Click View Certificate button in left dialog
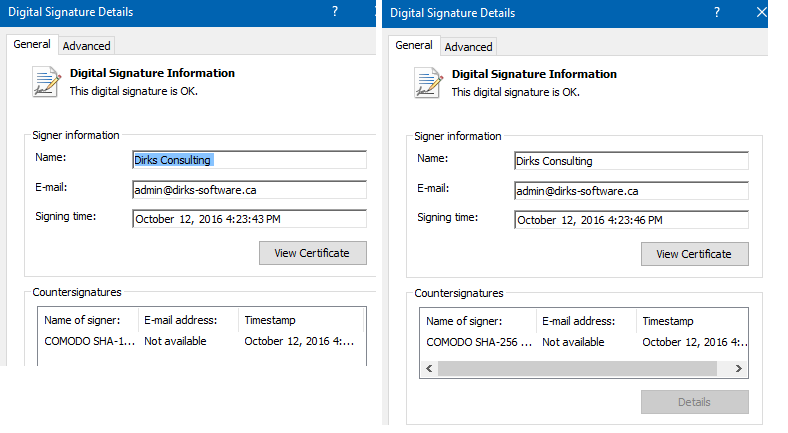Image resolution: width=788 pixels, height=433 pixels. pyautogui.click(x=313, y=253)
